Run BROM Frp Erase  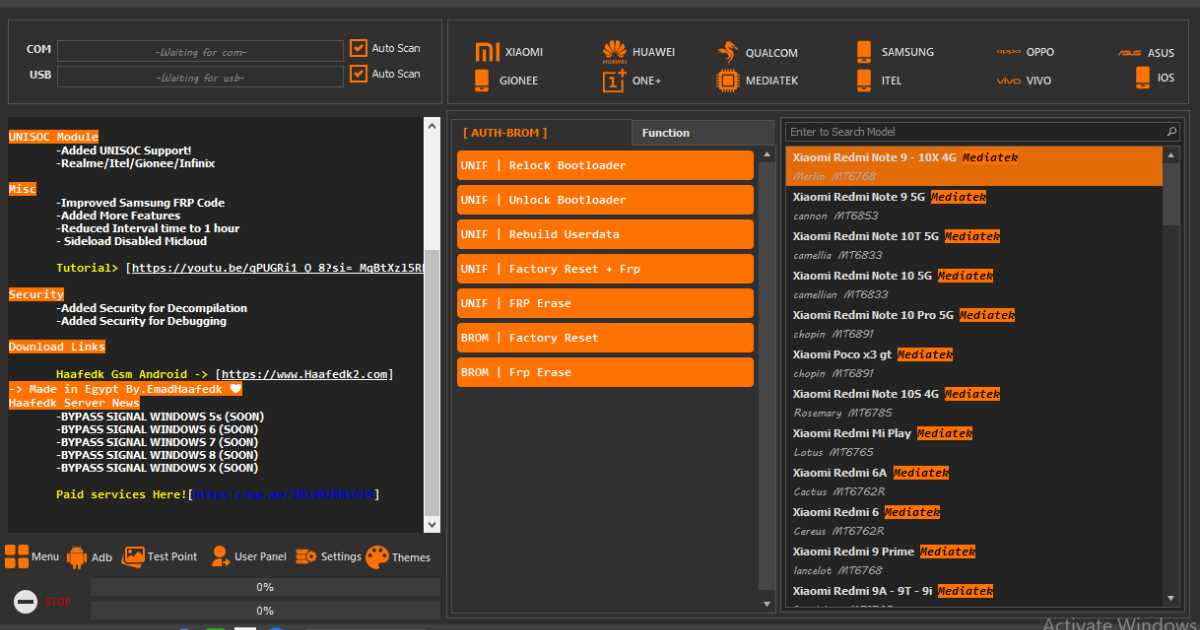click(x=605, y=372)
